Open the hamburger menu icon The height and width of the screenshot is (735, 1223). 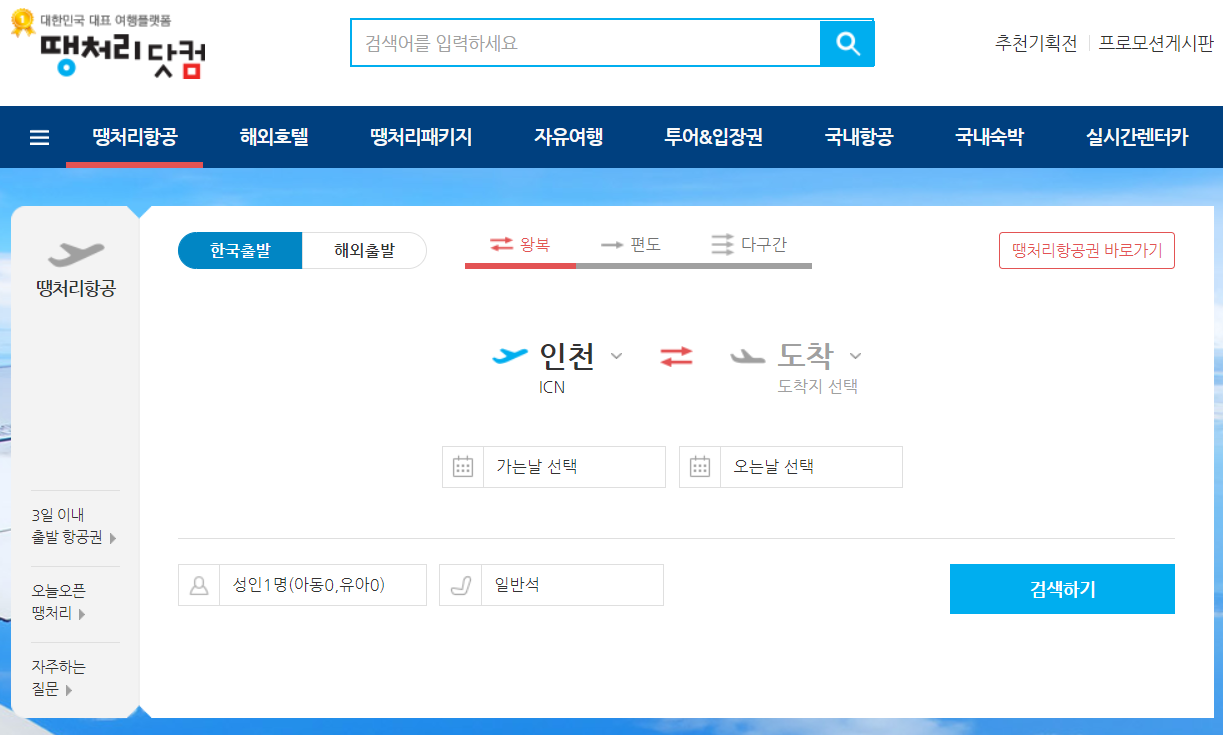click(x=39, y=138)
